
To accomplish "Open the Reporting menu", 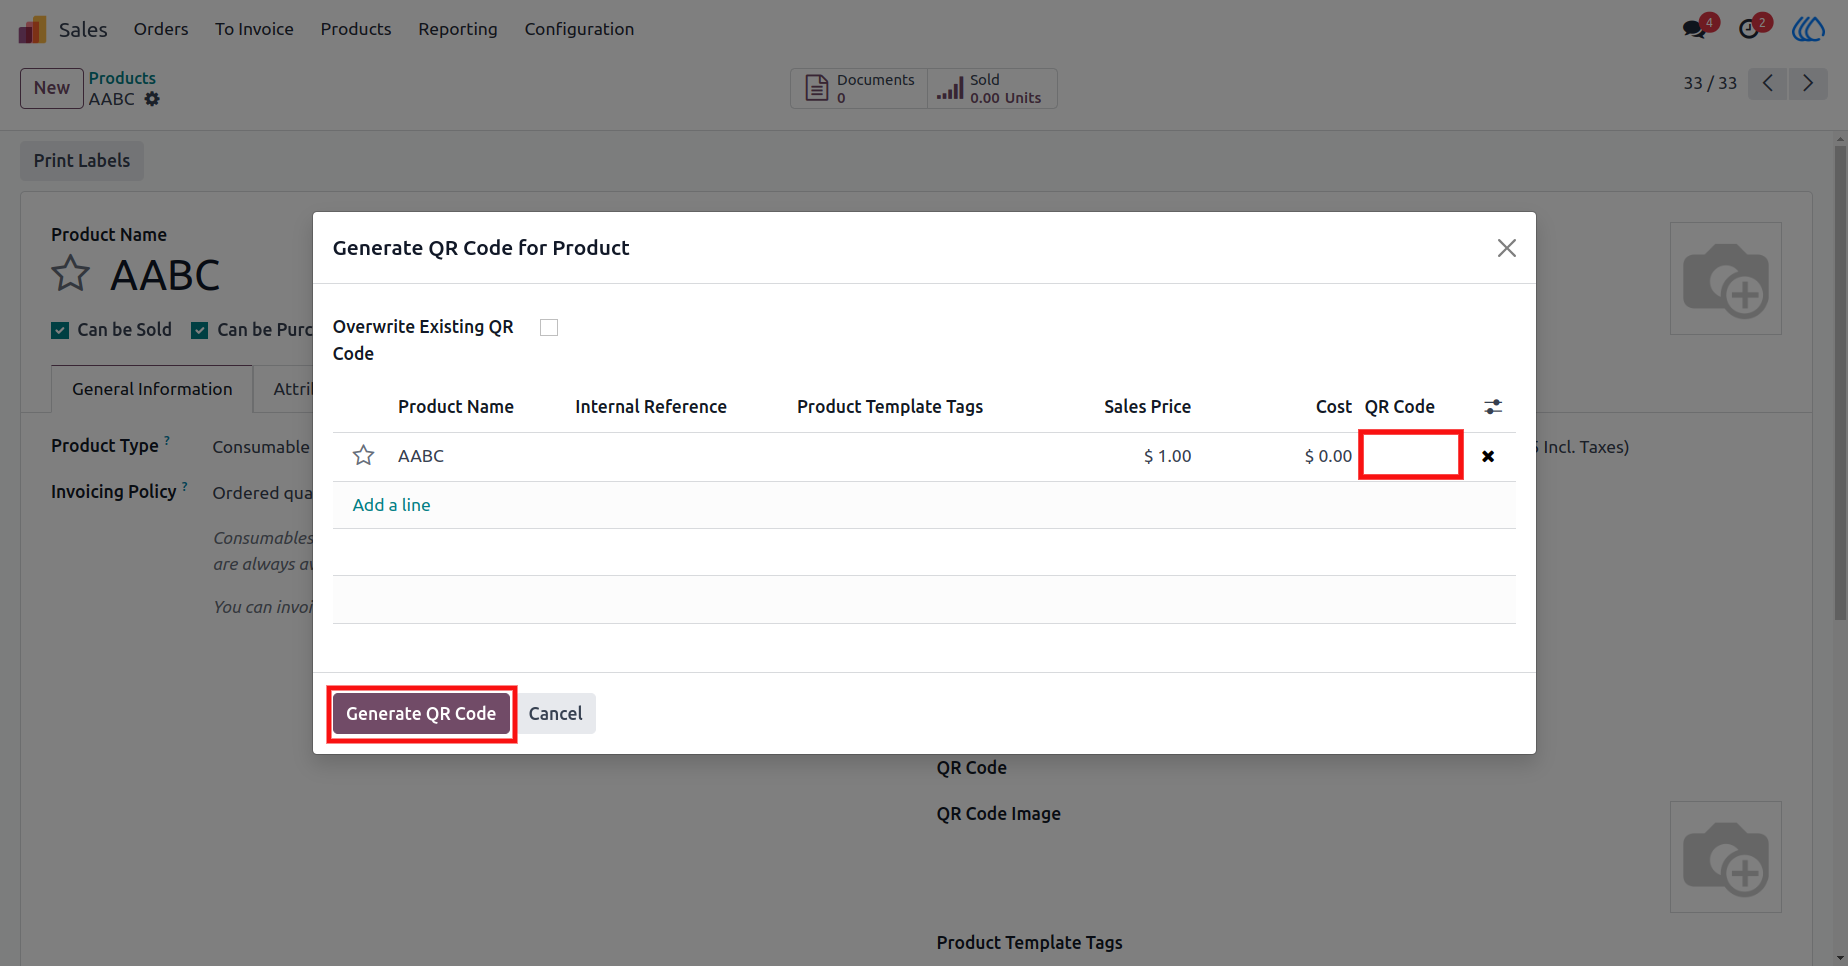I will coord(458,29).
